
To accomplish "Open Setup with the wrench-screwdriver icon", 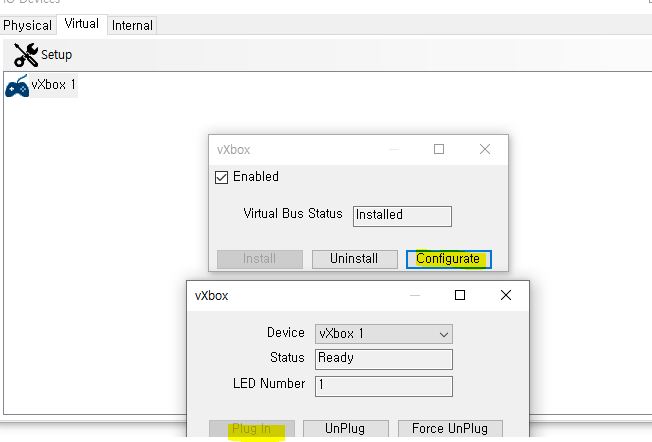I will pos(26,55).
